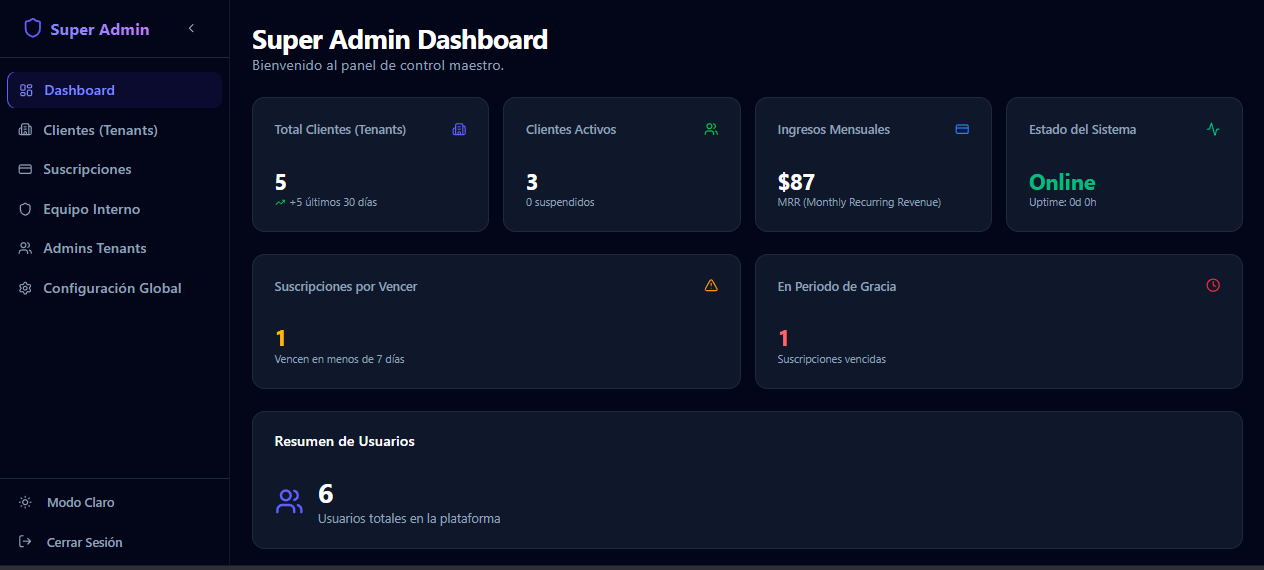Click 'Bienvenido al panel de control maestro.' subtitle

(378, 66)
